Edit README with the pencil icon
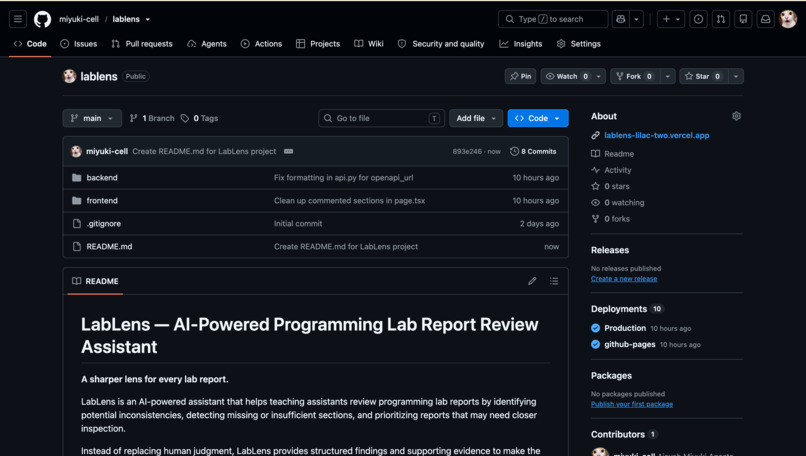Screen dimensions: 806x456 point(532,281)
